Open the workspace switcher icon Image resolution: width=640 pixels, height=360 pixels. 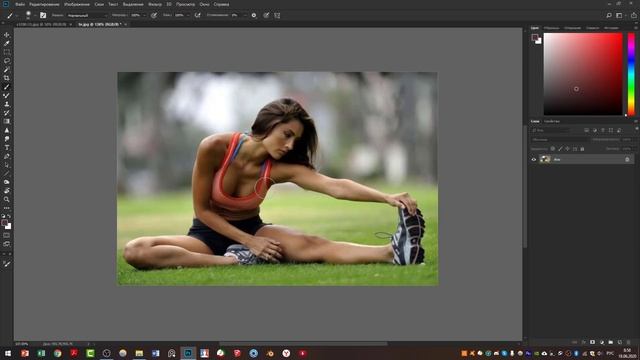(x=620, y=15)
